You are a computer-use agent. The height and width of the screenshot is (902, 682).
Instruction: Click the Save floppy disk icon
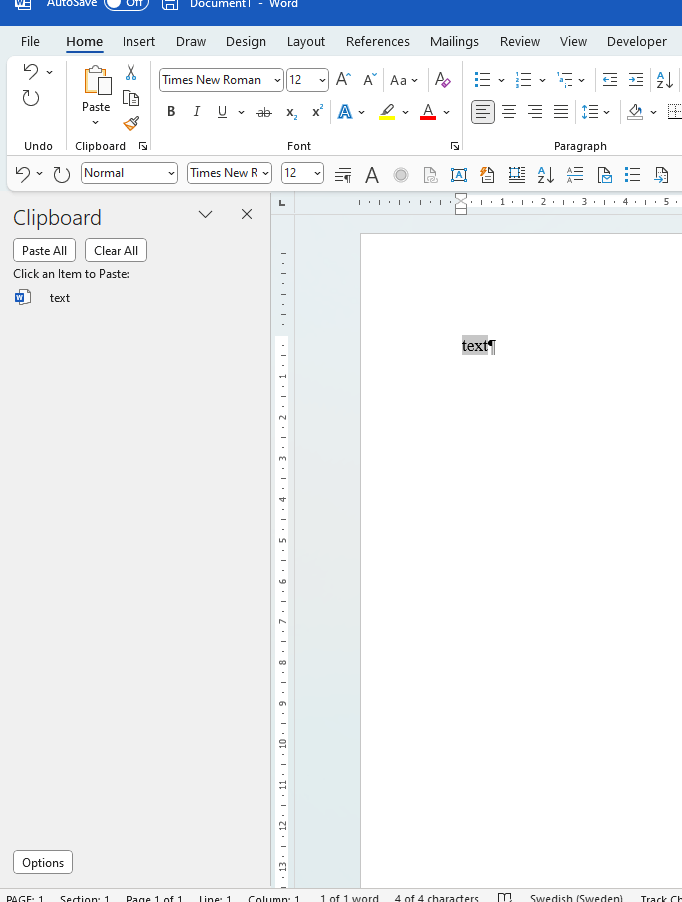pos(170,5)
